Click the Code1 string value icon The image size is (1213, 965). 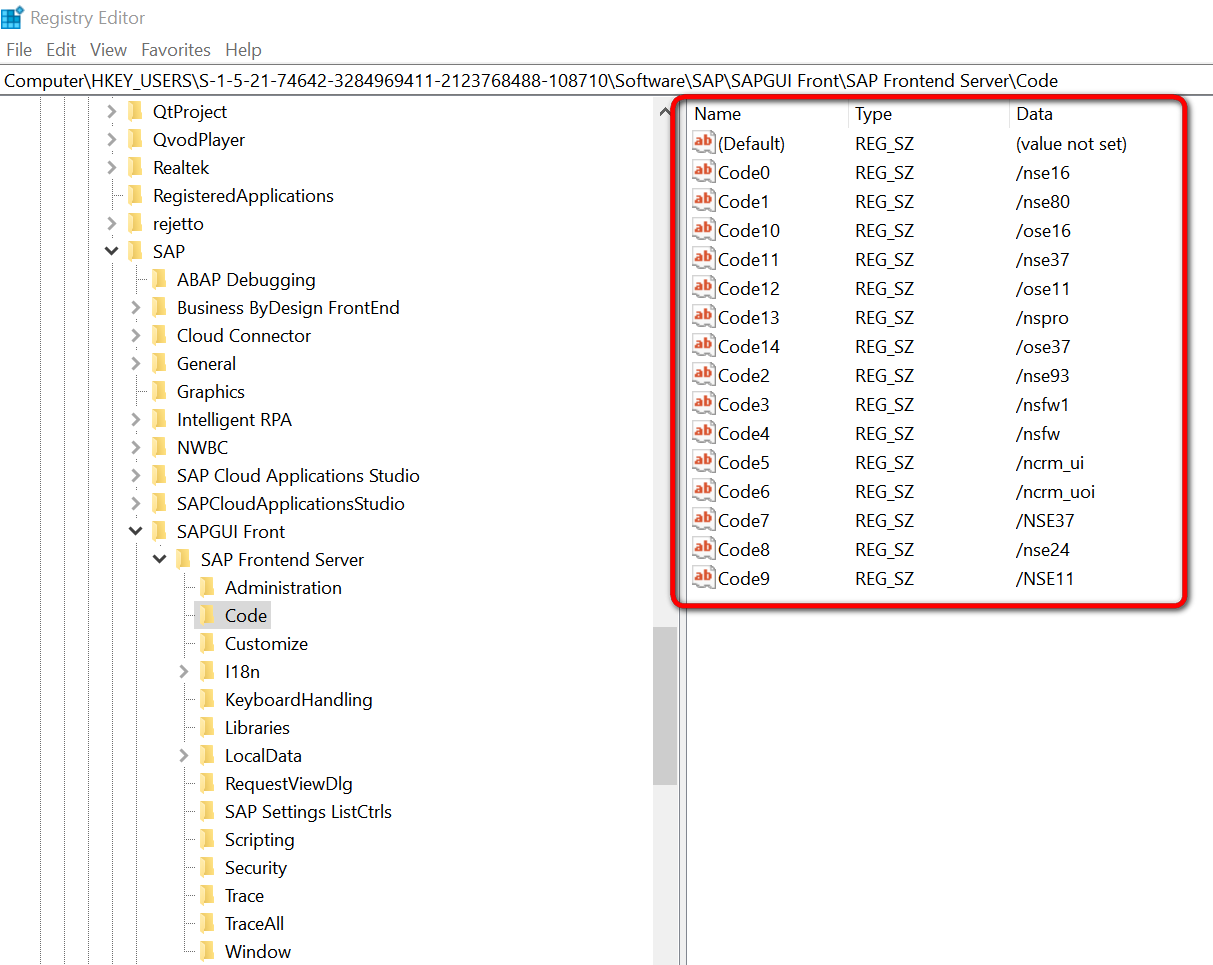coord(704,201)
